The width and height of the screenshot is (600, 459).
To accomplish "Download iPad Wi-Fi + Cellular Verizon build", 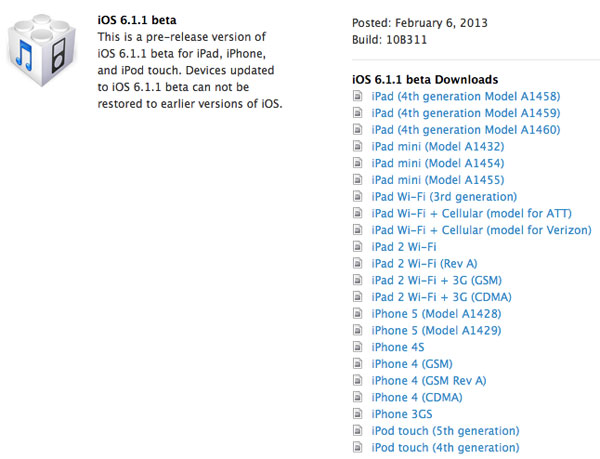I will (x=481, y=230).
